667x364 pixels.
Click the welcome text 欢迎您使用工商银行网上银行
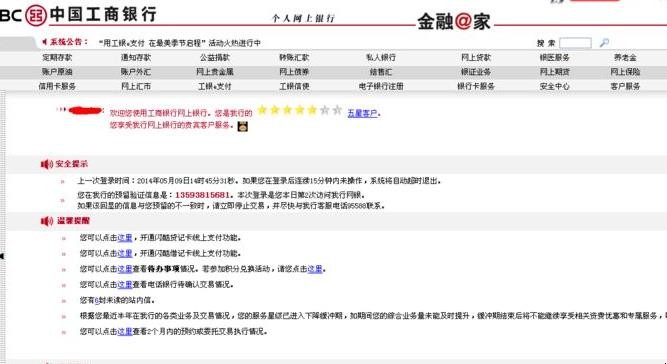coord(160,113)
